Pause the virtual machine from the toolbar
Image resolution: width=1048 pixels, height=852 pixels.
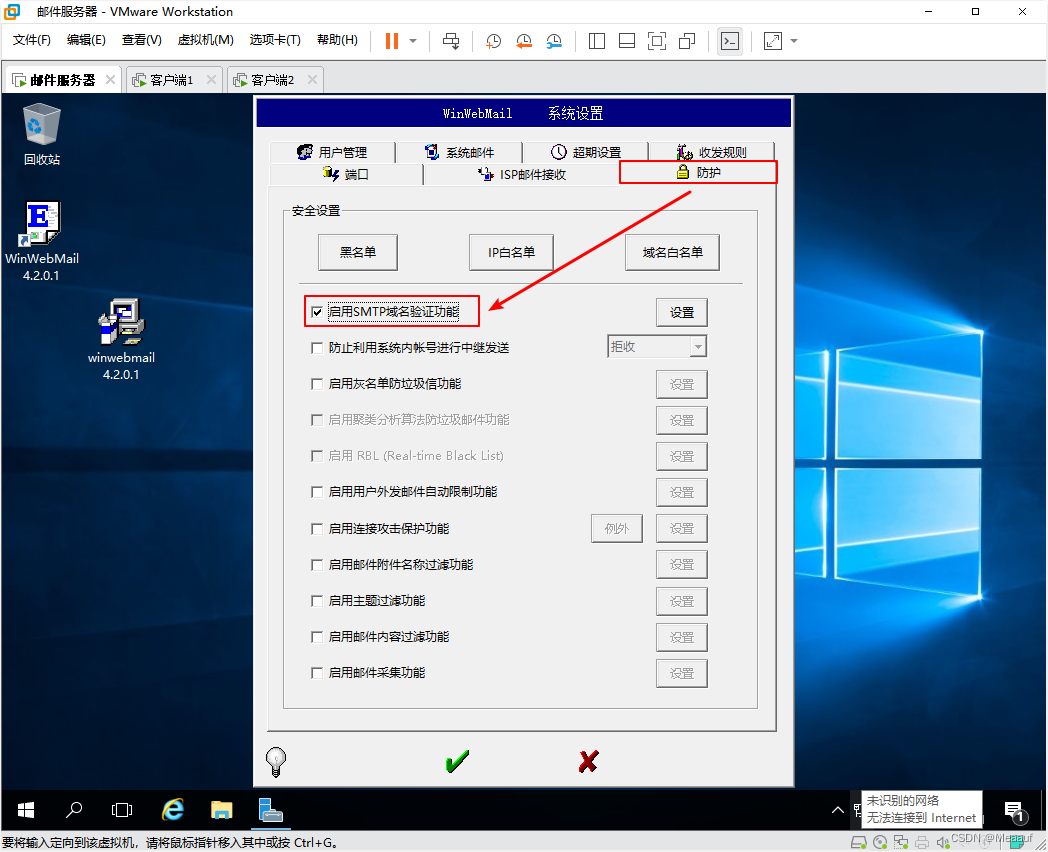click(392, 41)
